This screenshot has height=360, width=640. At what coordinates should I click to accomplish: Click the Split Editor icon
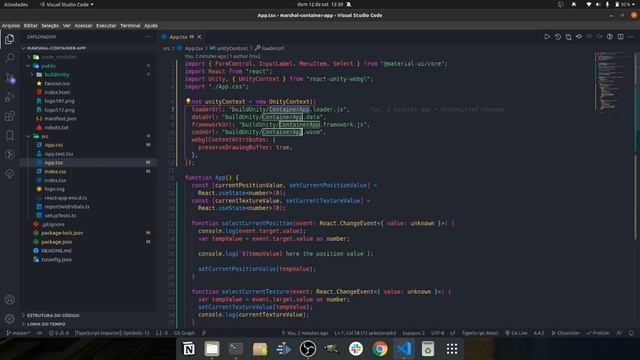[620, 37]
